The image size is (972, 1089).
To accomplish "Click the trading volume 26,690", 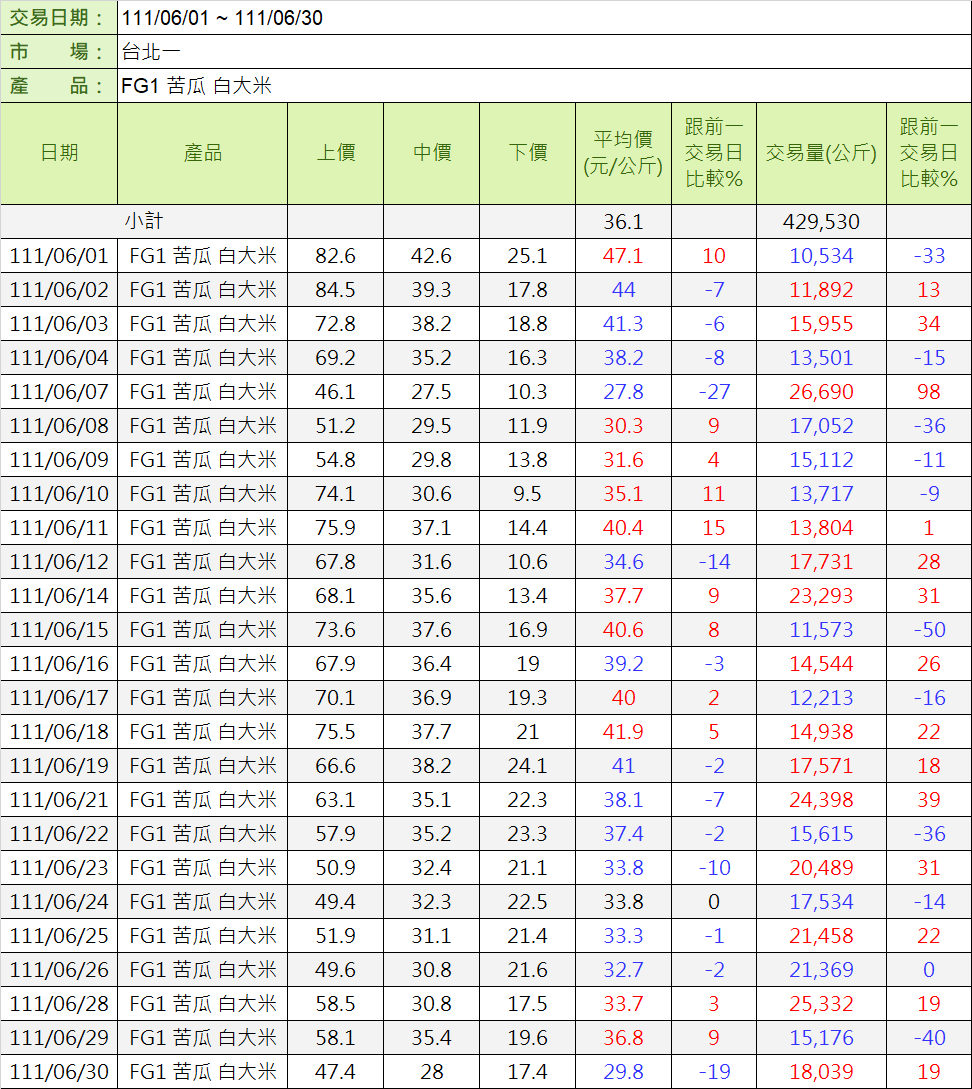I will 821,391.
